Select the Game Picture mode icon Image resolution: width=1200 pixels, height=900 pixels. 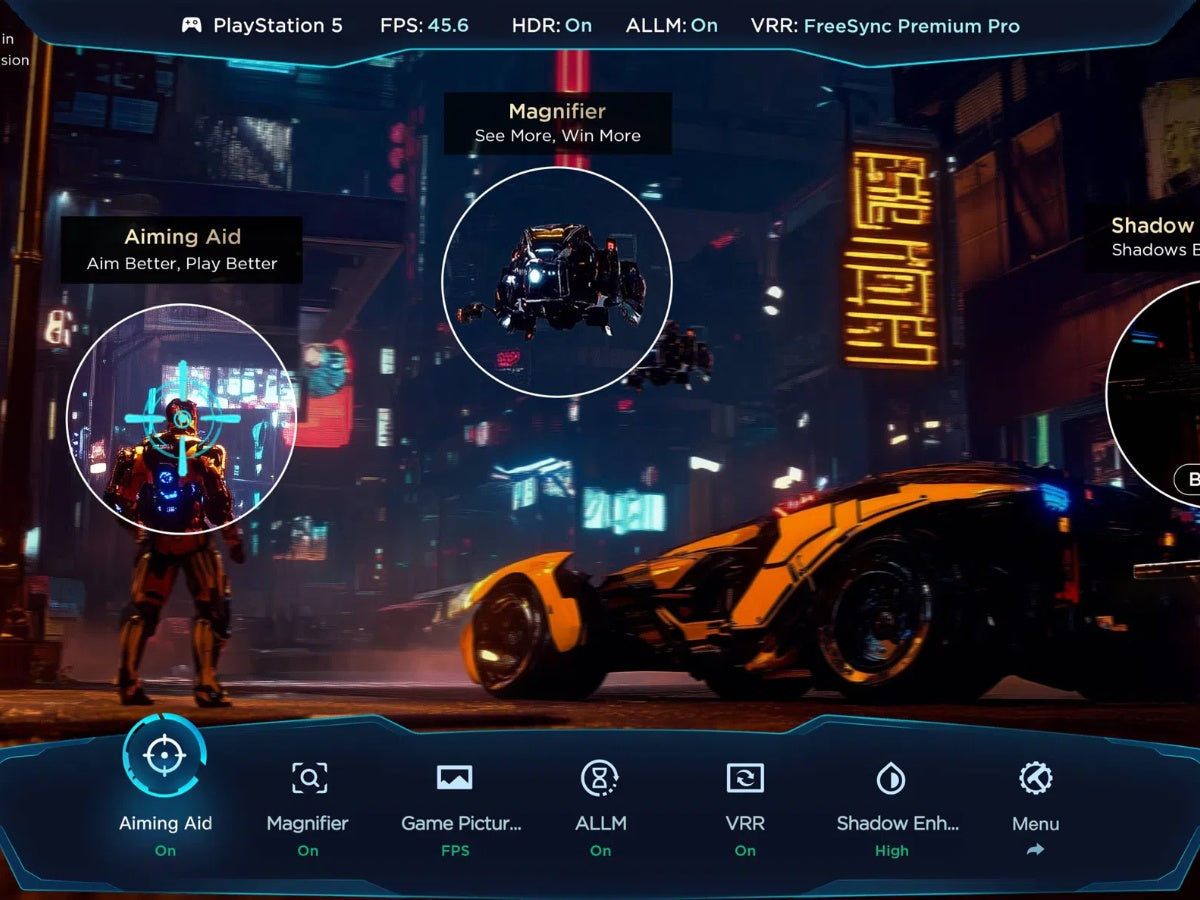point(454,777)
